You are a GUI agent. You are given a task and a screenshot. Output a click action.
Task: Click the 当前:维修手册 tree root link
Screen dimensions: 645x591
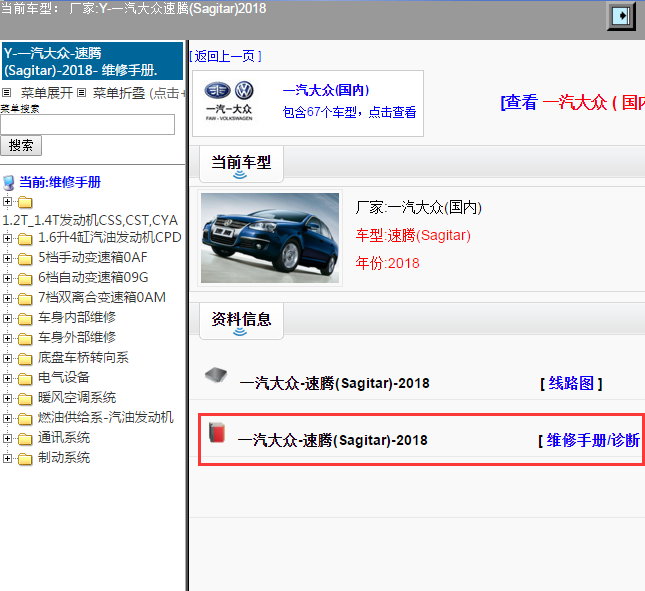click(x=60, y=182)
